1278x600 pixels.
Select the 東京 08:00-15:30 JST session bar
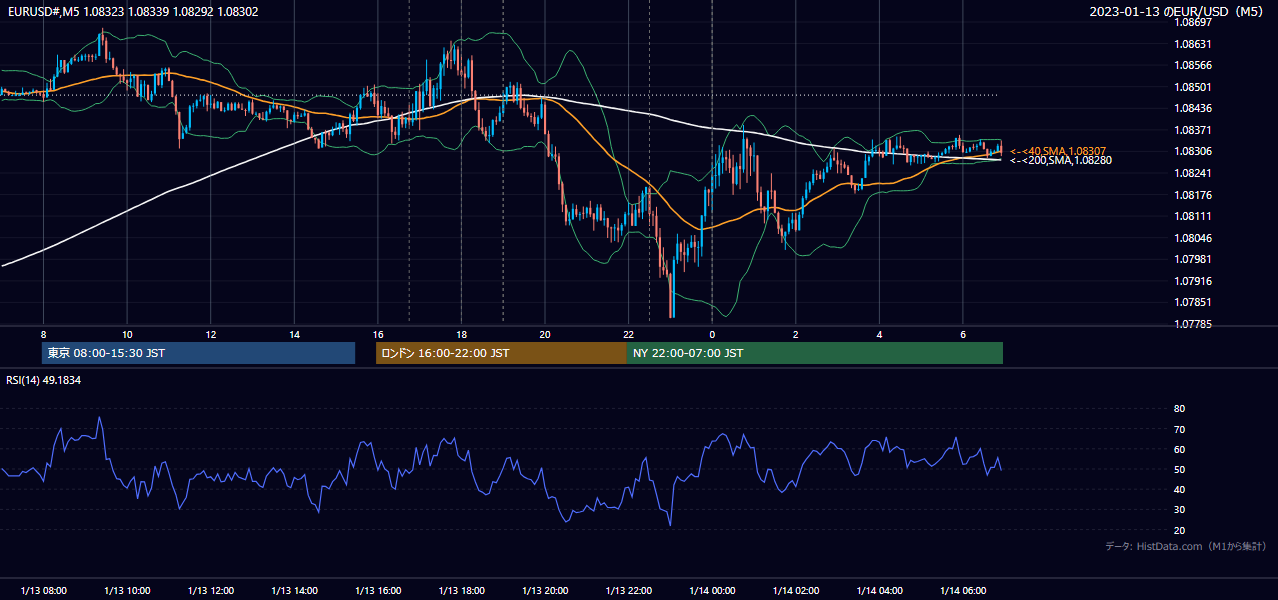pyautogui.click(x=199, y=353)
